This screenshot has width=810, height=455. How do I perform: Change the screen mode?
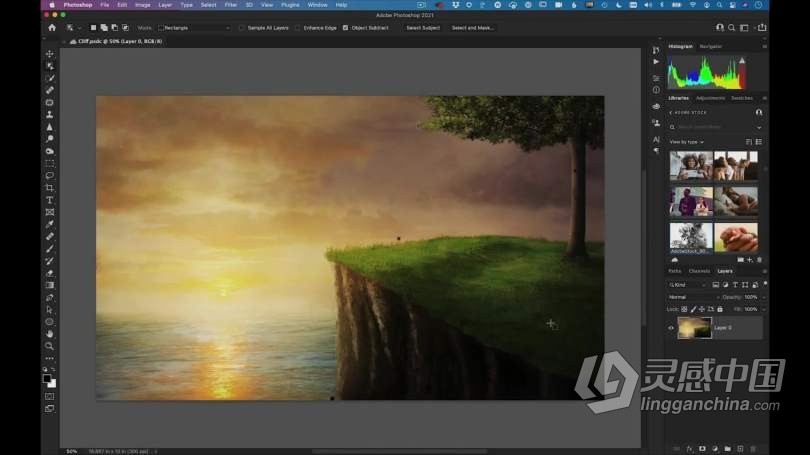tap(50, 409)
